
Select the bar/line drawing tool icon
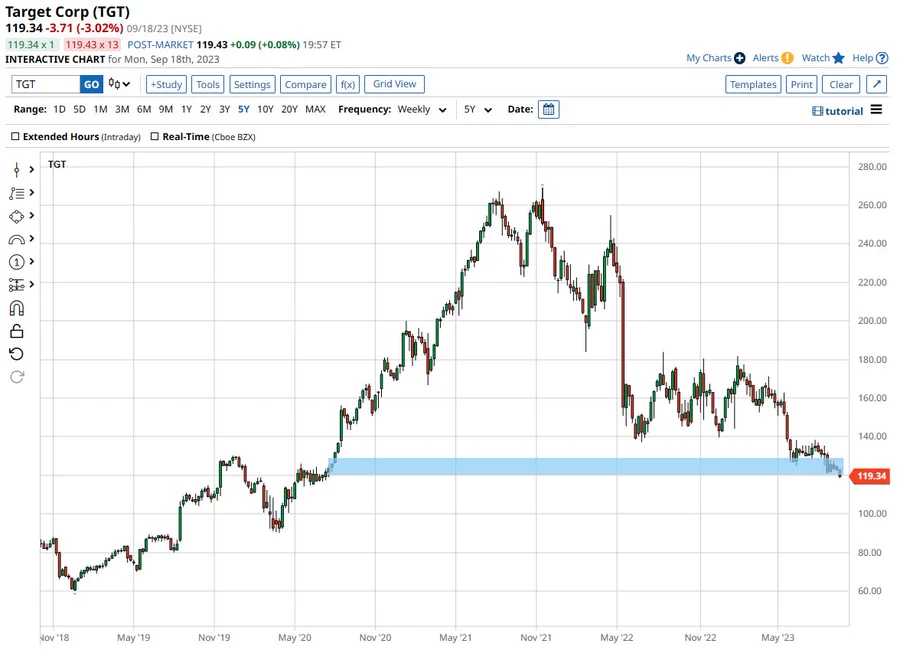(17, 169)
